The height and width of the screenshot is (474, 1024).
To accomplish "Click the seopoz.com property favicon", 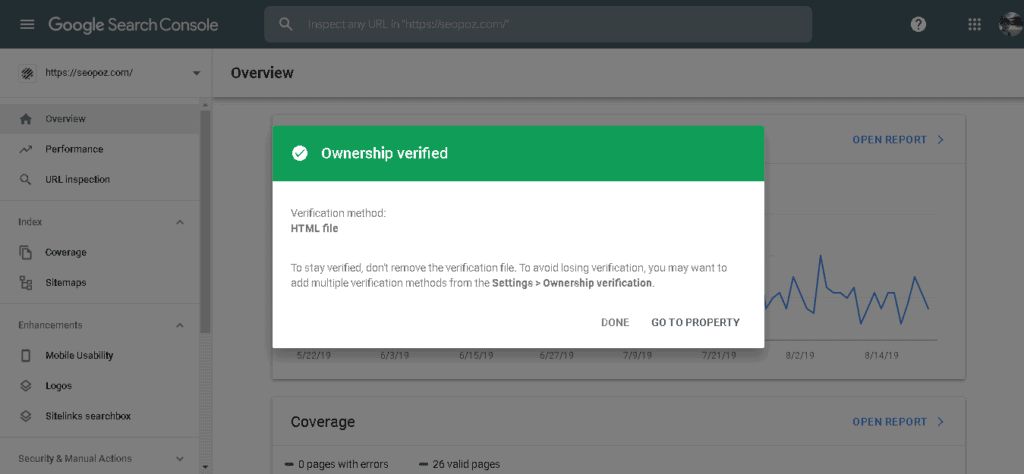I will [27, 73].
